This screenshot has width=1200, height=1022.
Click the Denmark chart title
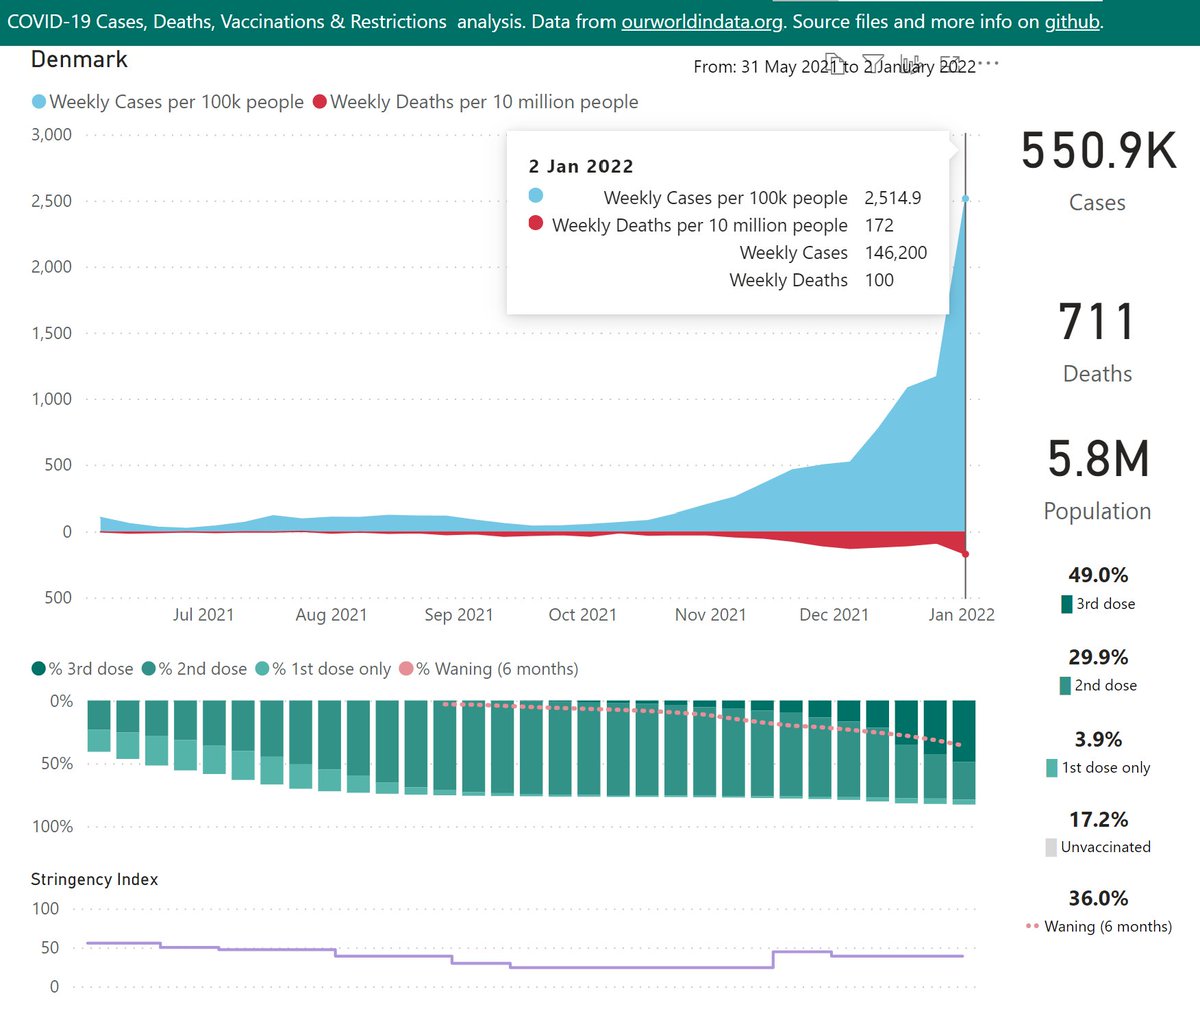[x=79, y=59]
